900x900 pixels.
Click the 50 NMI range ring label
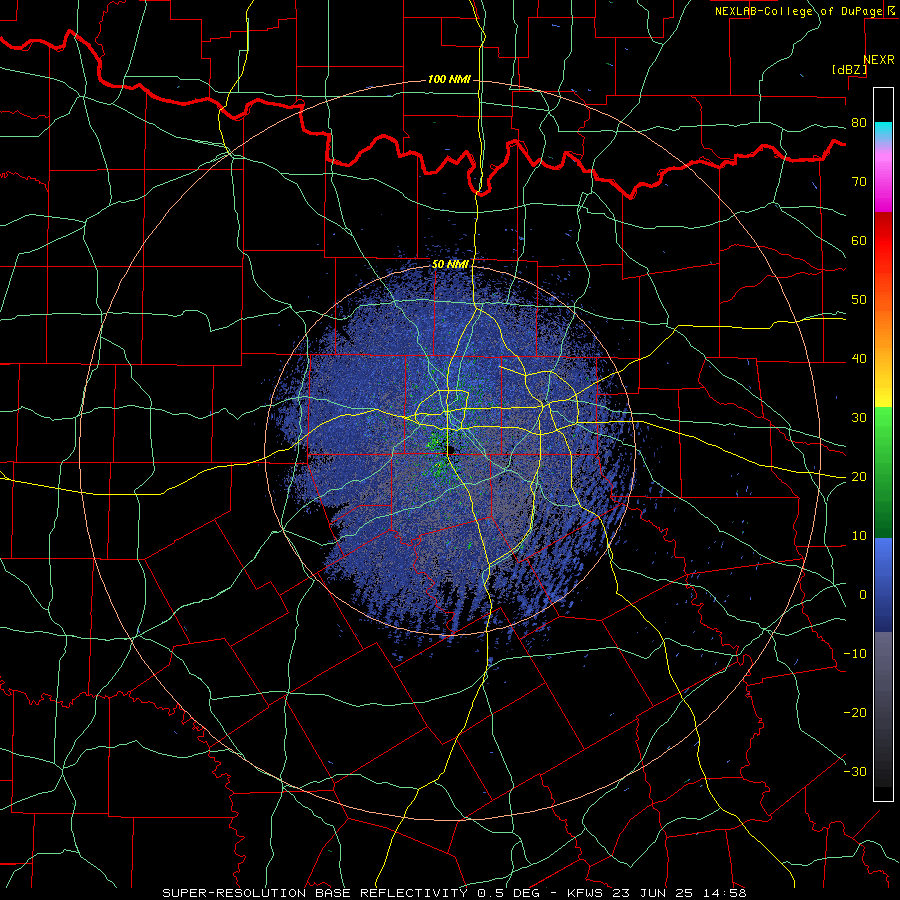point(450,265)
